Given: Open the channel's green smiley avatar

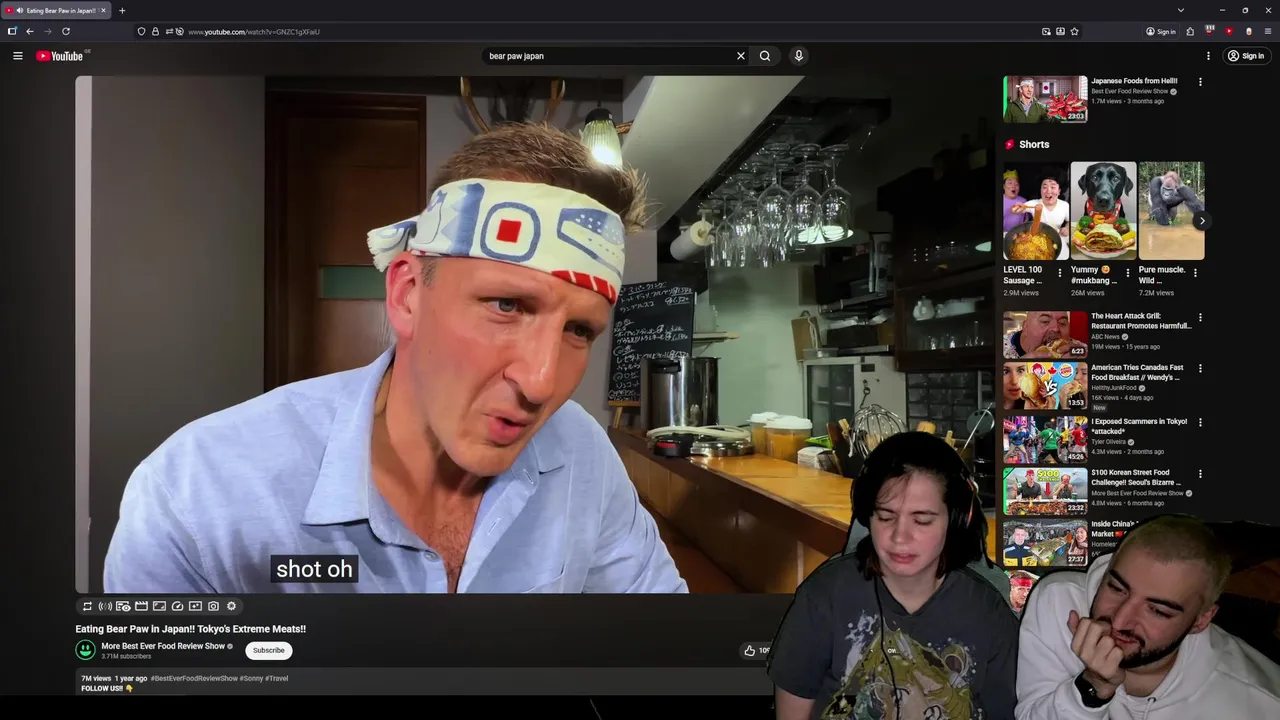Looking at the screenshot, I should (85, 650).
